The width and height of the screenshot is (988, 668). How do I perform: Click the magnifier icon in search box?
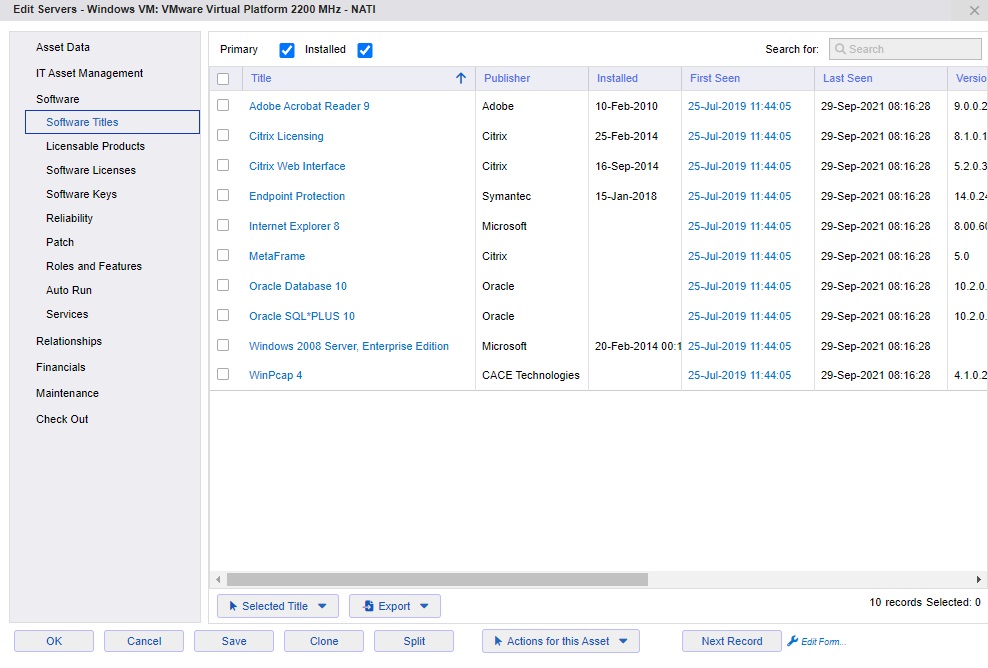tap(840, 49)
